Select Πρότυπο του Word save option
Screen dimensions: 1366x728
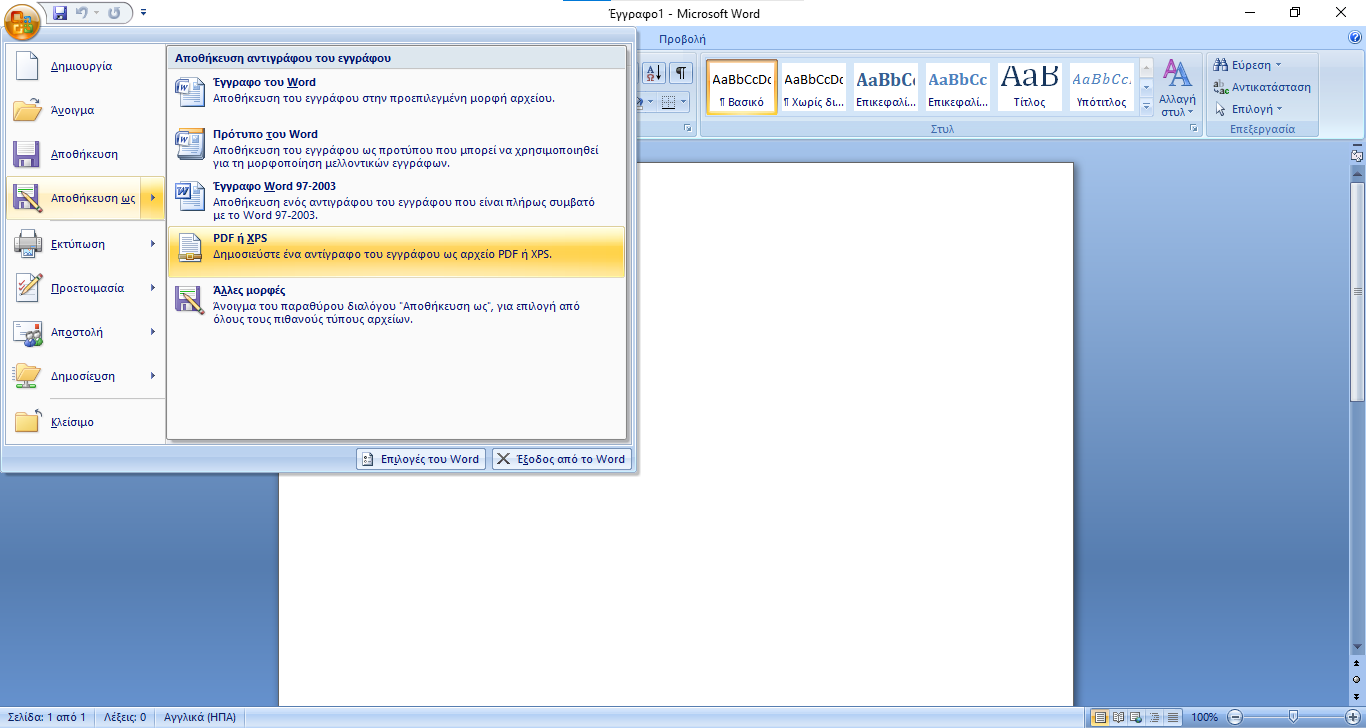click(x=396, y=148)
